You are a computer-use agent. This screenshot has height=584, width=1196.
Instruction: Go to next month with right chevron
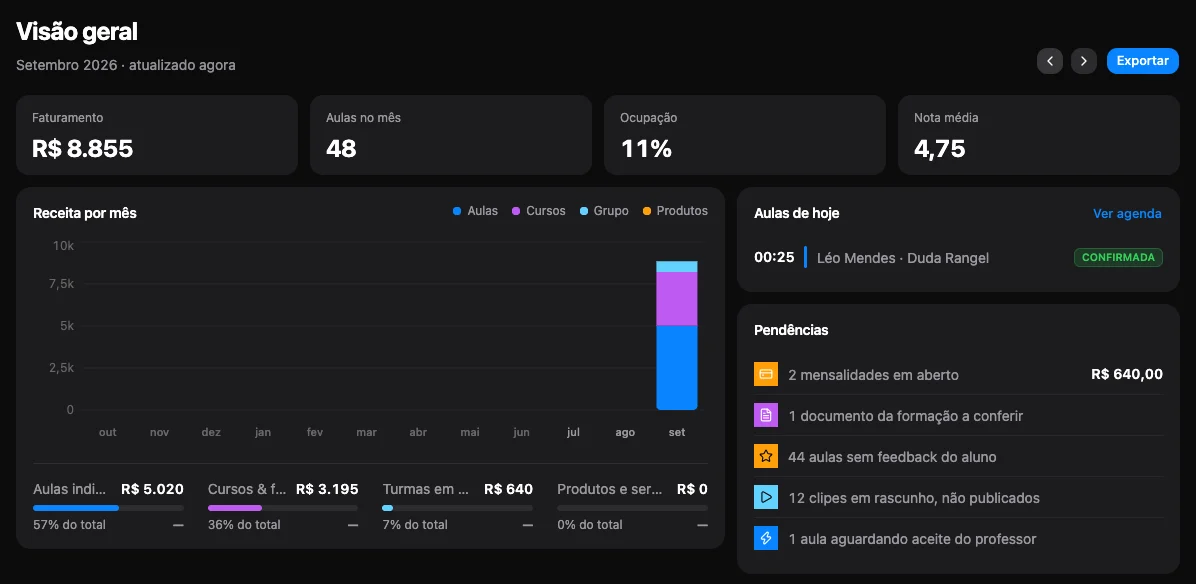(x=1084, y=61)
